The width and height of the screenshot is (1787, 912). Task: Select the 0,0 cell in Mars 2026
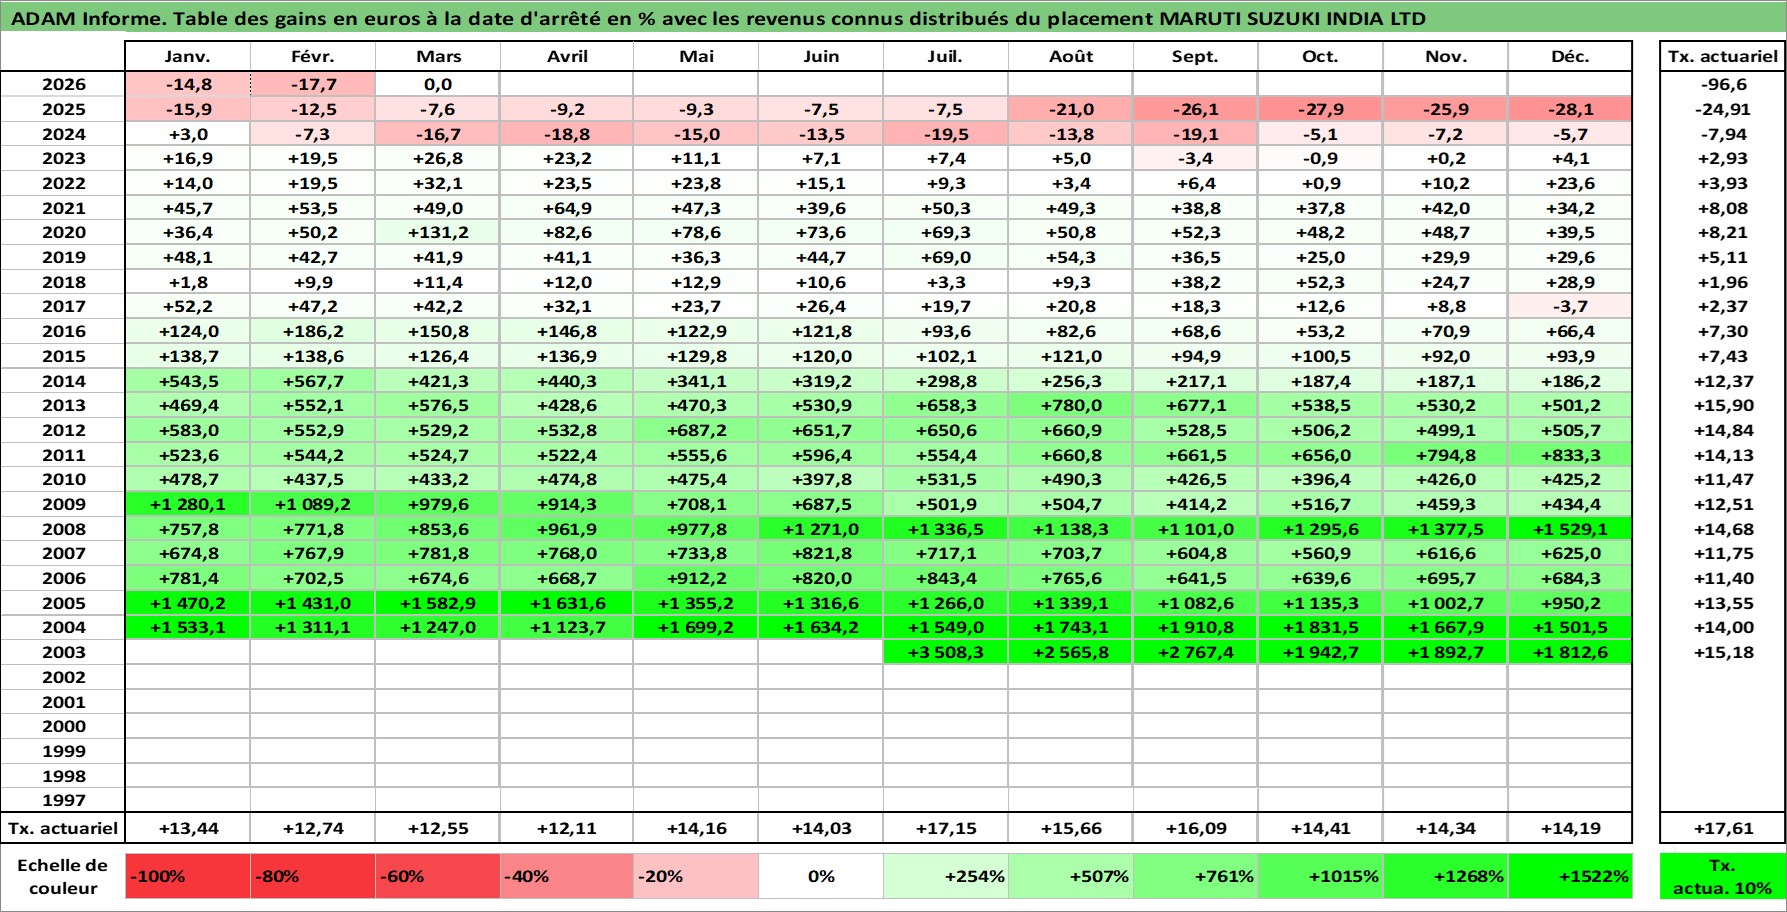(x=438, y=85)
